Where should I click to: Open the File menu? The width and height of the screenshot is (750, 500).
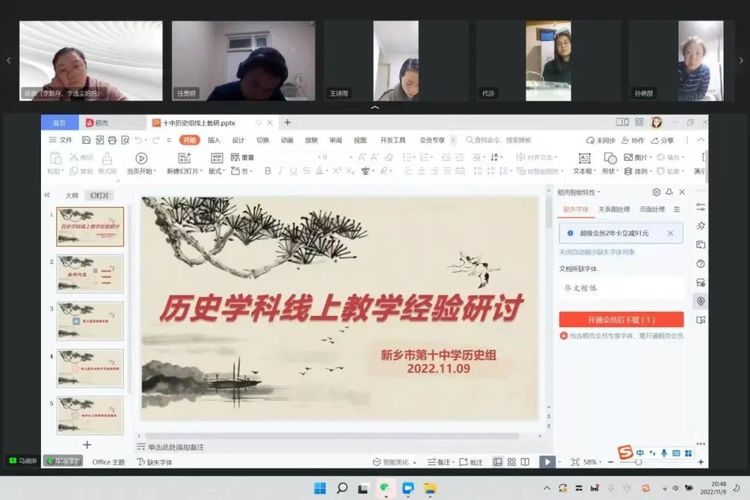60,140
